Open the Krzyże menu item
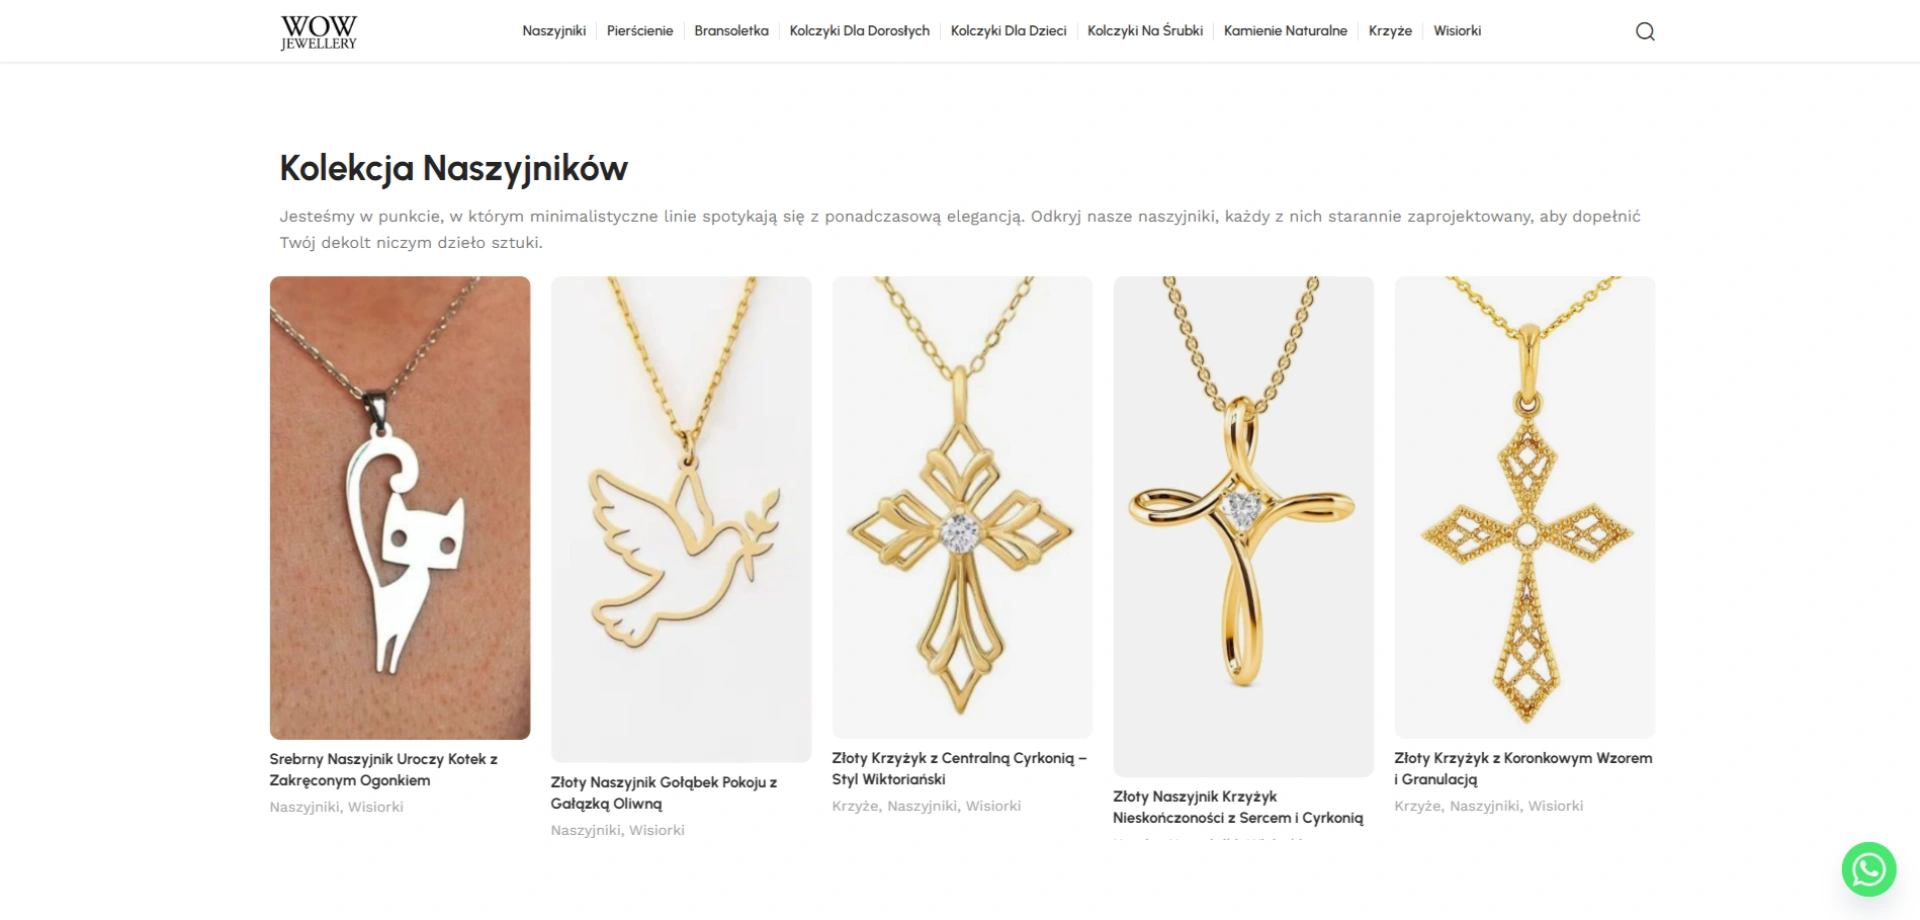Viewport: 1920px width, 920px height. pyautogui.click(x=1390, y=31)
